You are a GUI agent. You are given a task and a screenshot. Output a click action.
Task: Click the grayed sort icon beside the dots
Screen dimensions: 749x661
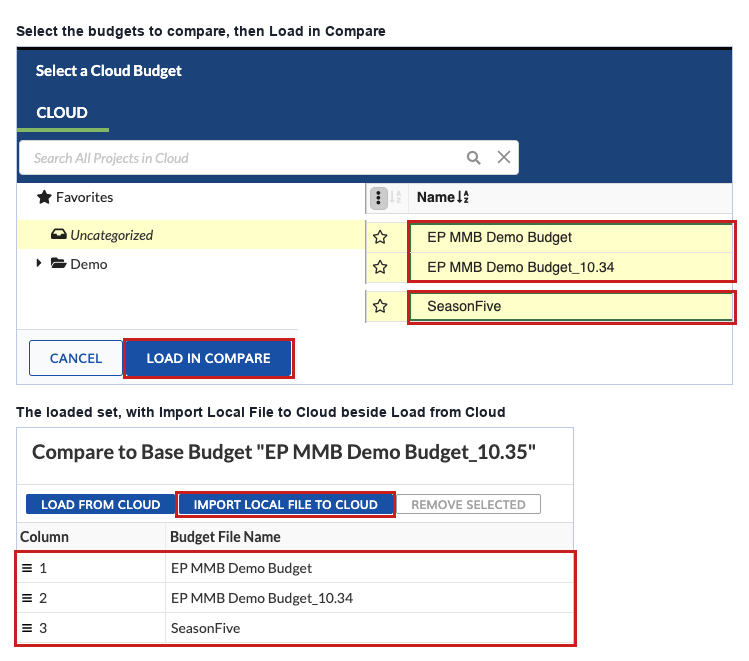point(396,197)
